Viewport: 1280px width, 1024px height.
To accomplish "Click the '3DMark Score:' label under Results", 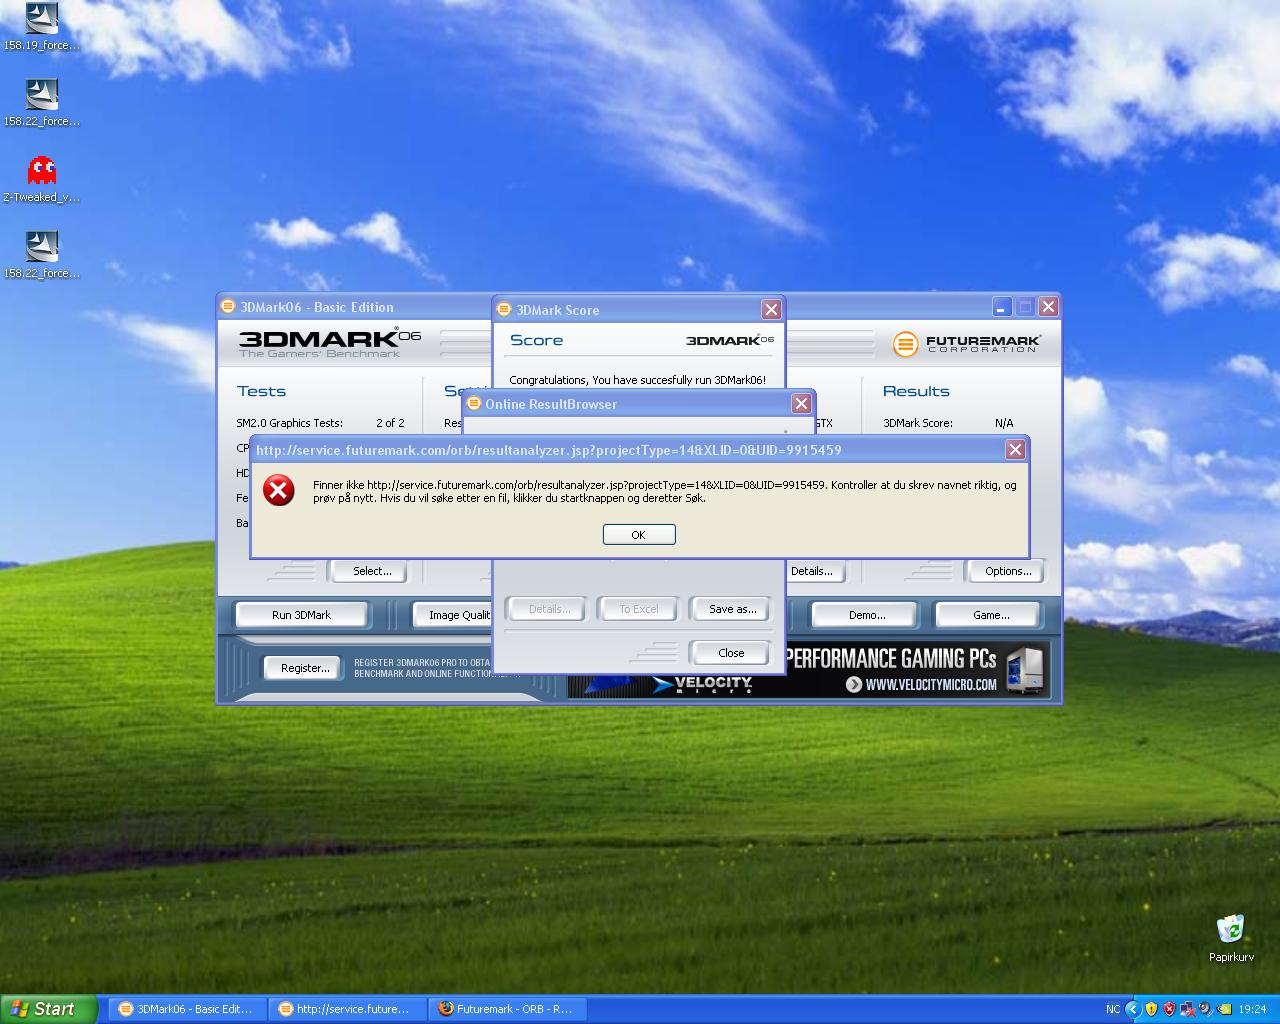I will [918, 423].
